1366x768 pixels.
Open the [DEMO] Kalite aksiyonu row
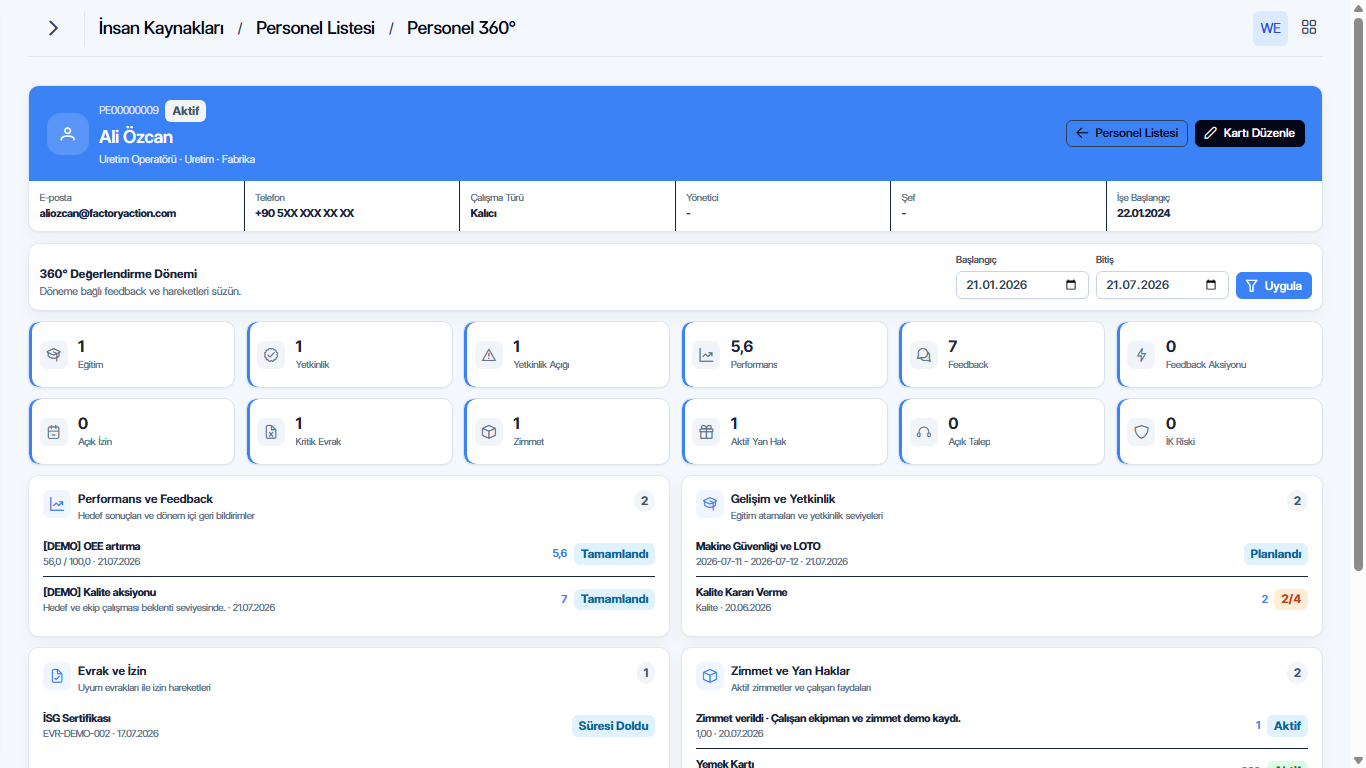point(349,600)
